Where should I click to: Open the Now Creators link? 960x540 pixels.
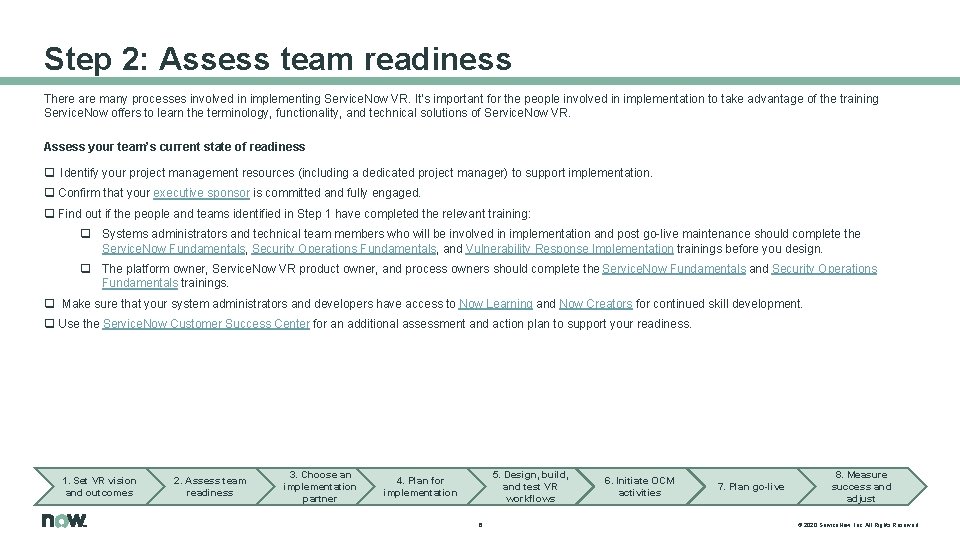coord(595,304)
